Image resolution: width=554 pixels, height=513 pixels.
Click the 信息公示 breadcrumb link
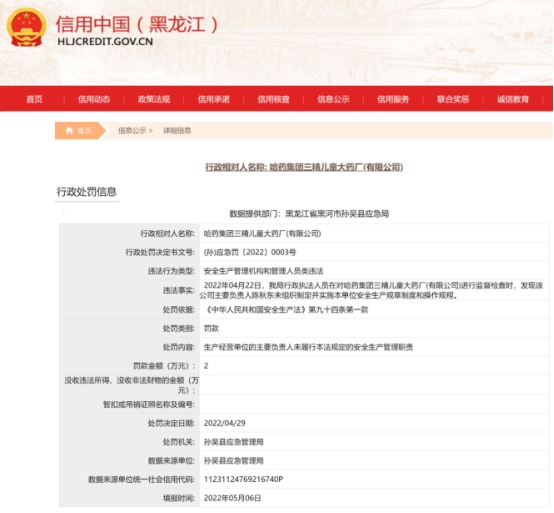[132, 131]
